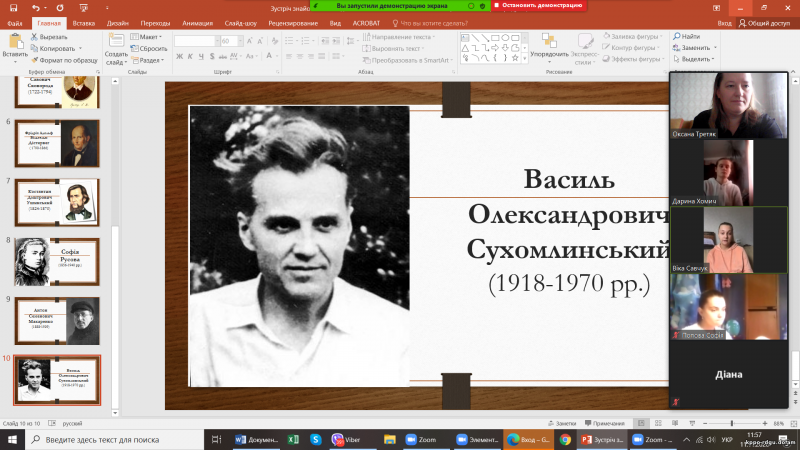Click Остановить демонстрацию to stop sharing
The image size is (800, 450).
538,6
